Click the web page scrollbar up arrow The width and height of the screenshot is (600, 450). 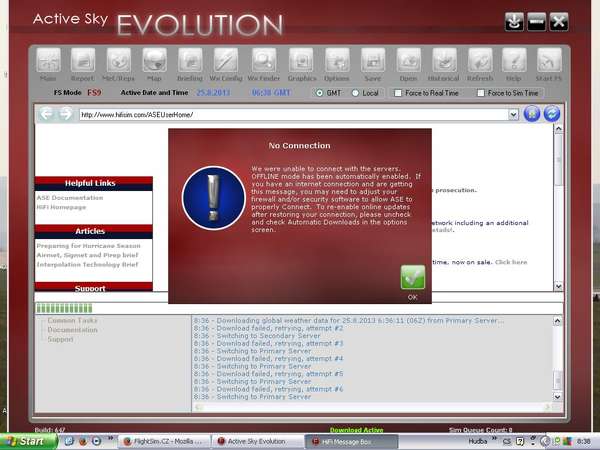558,129
